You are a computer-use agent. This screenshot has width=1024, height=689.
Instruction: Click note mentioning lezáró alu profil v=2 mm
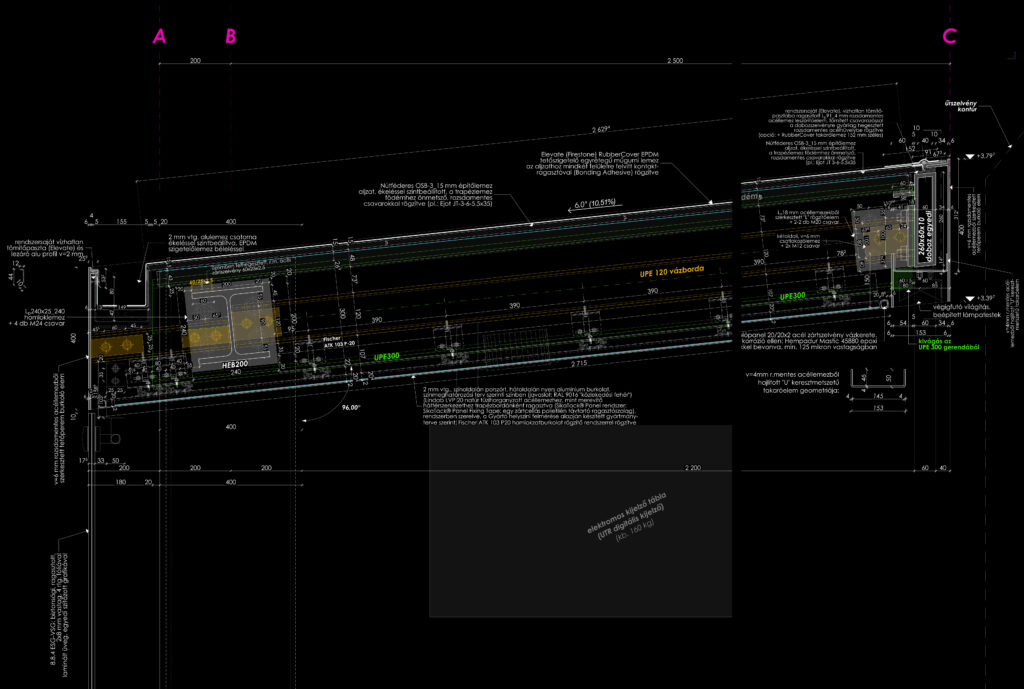click(x=45, y=248)
